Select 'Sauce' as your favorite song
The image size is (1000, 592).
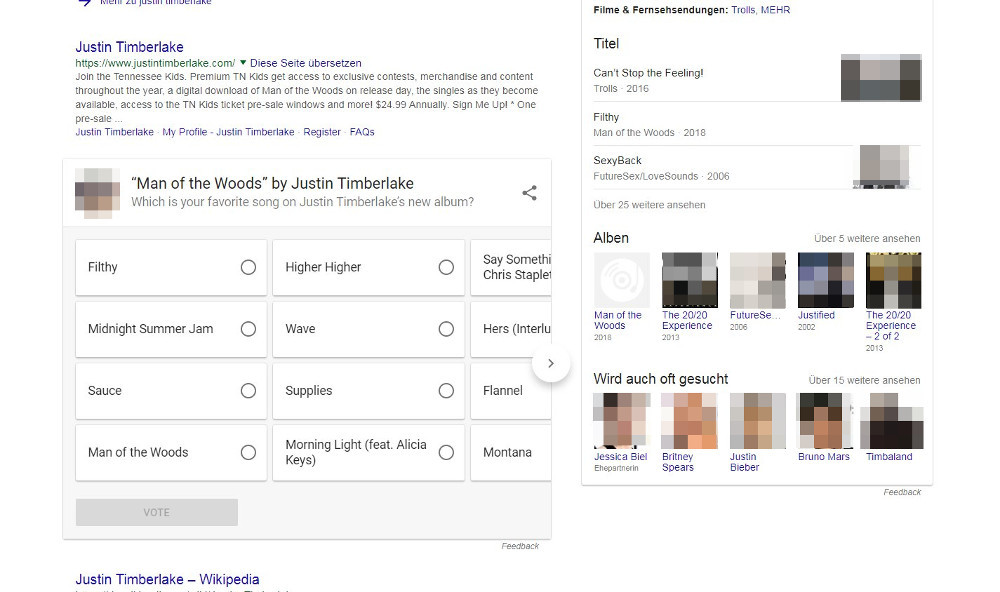247,391
